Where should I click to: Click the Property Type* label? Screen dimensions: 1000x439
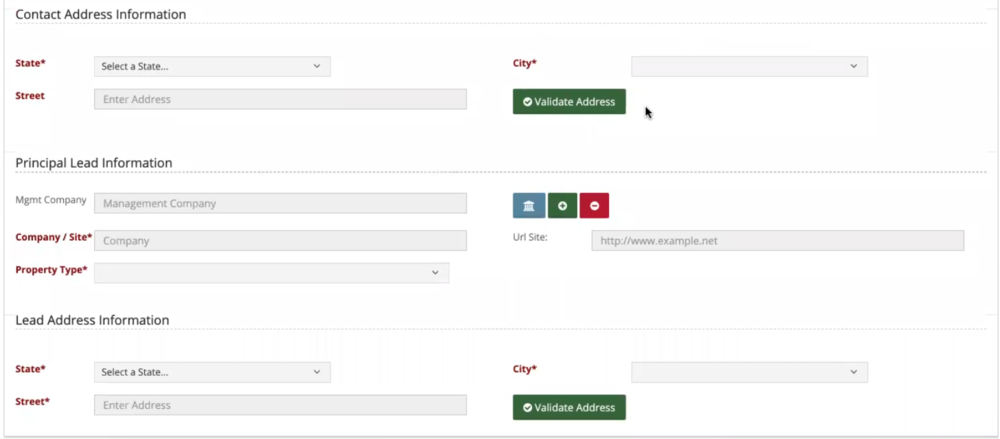51,270
